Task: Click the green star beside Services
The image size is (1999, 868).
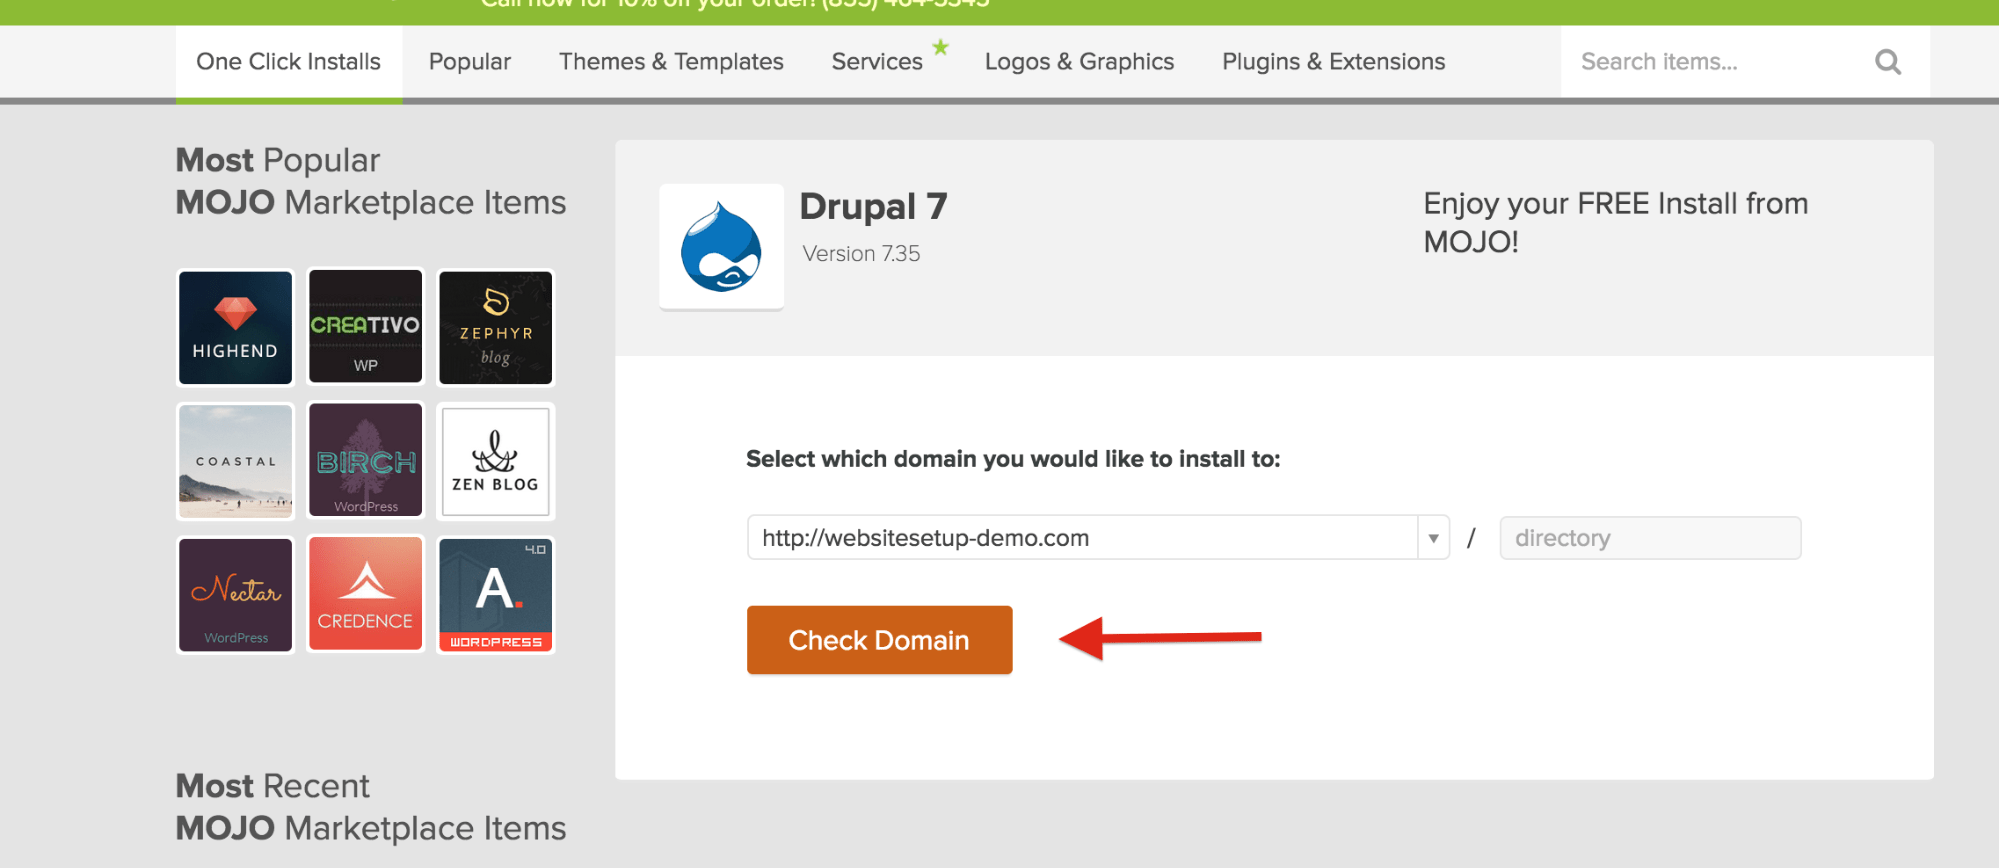Action: tap(940, 47)
